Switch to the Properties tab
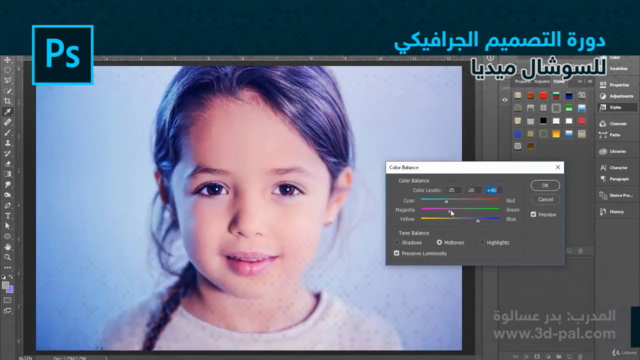This screenshot has height=360, width=640. click(x=522, y=82)
